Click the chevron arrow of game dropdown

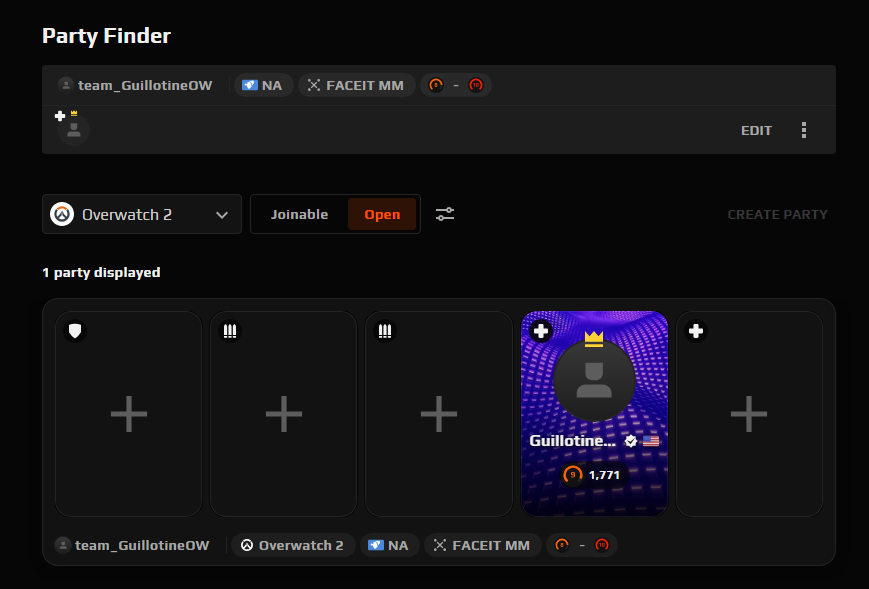[222, 214]
